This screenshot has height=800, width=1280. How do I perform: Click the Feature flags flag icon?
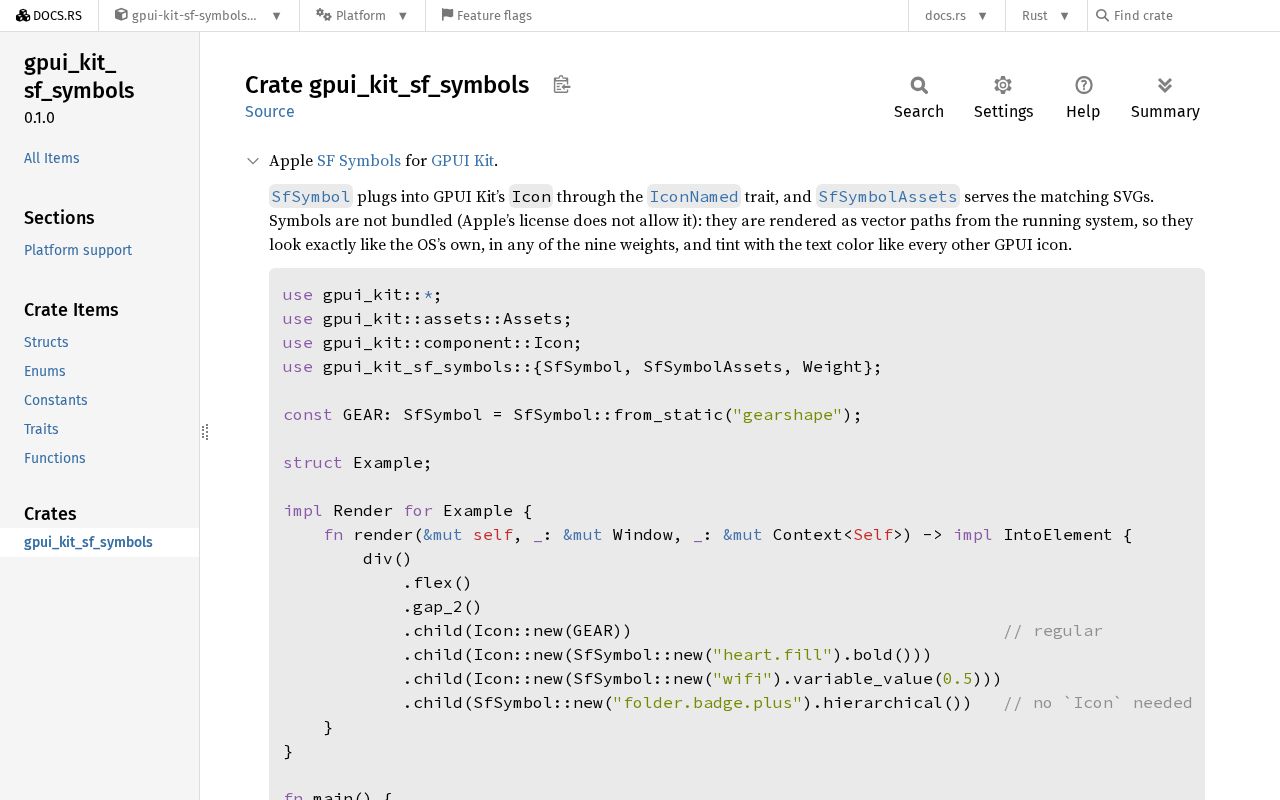(447, 16)
